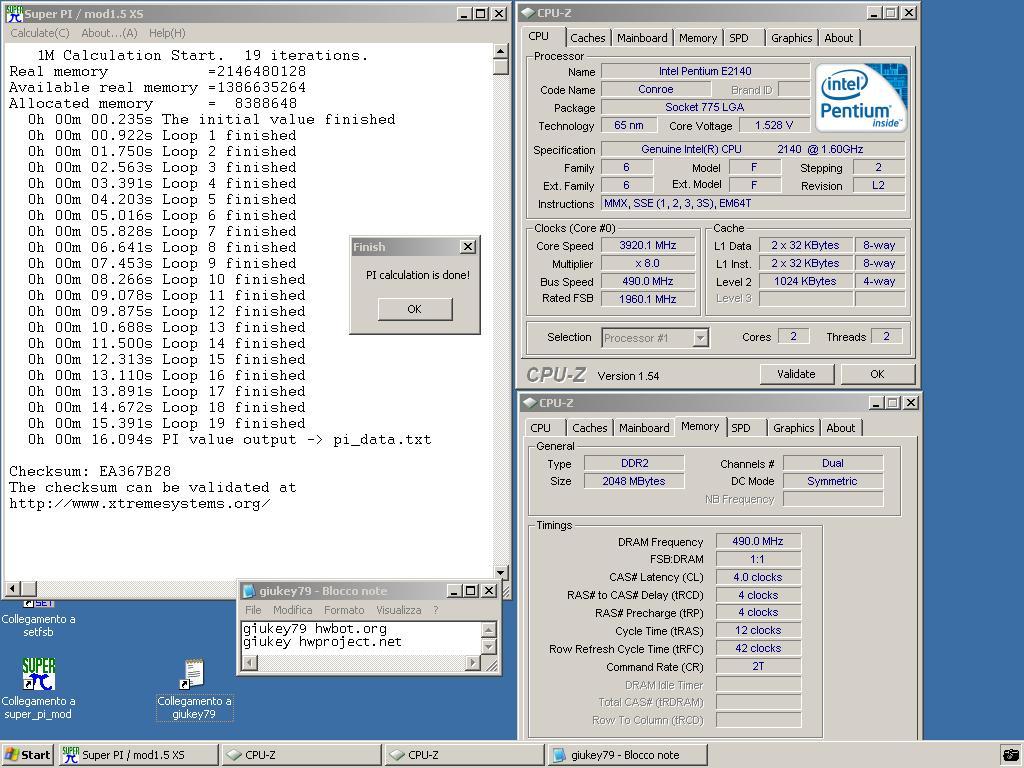
Task: Open the super_pi_mod desktop shortcut
Action: tap(39, 689)
